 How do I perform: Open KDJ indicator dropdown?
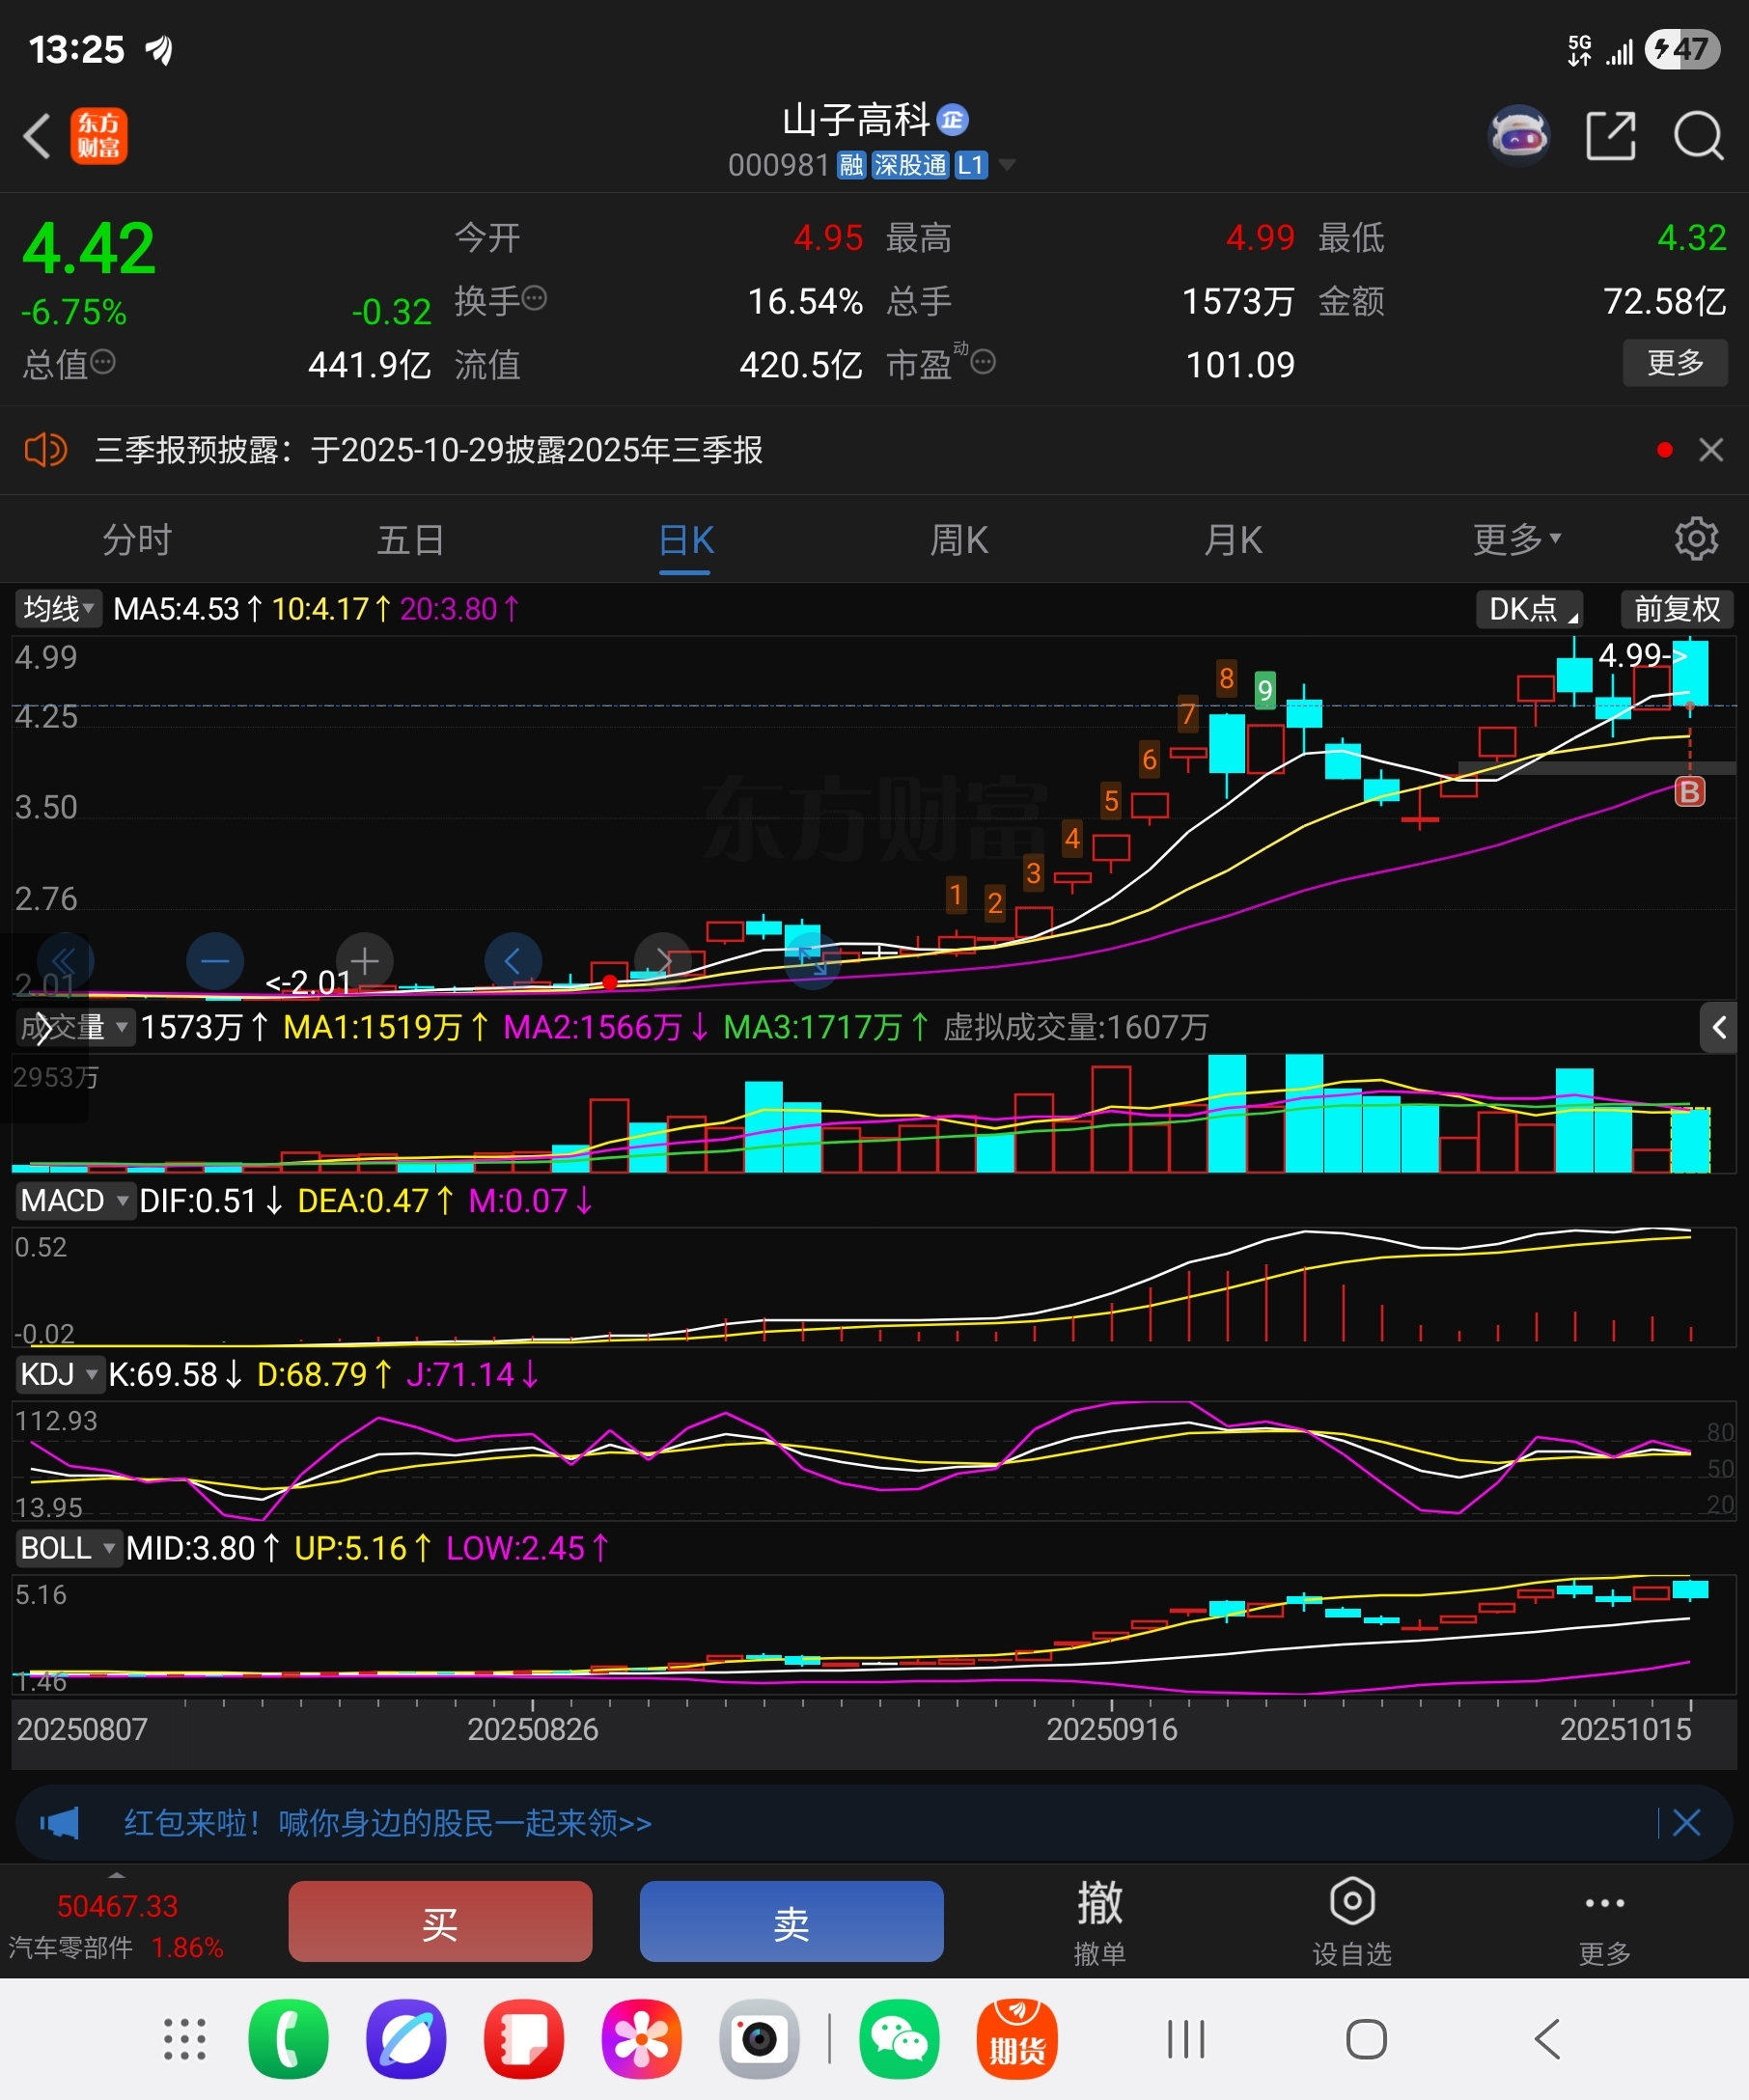(x=59, y=1374)
